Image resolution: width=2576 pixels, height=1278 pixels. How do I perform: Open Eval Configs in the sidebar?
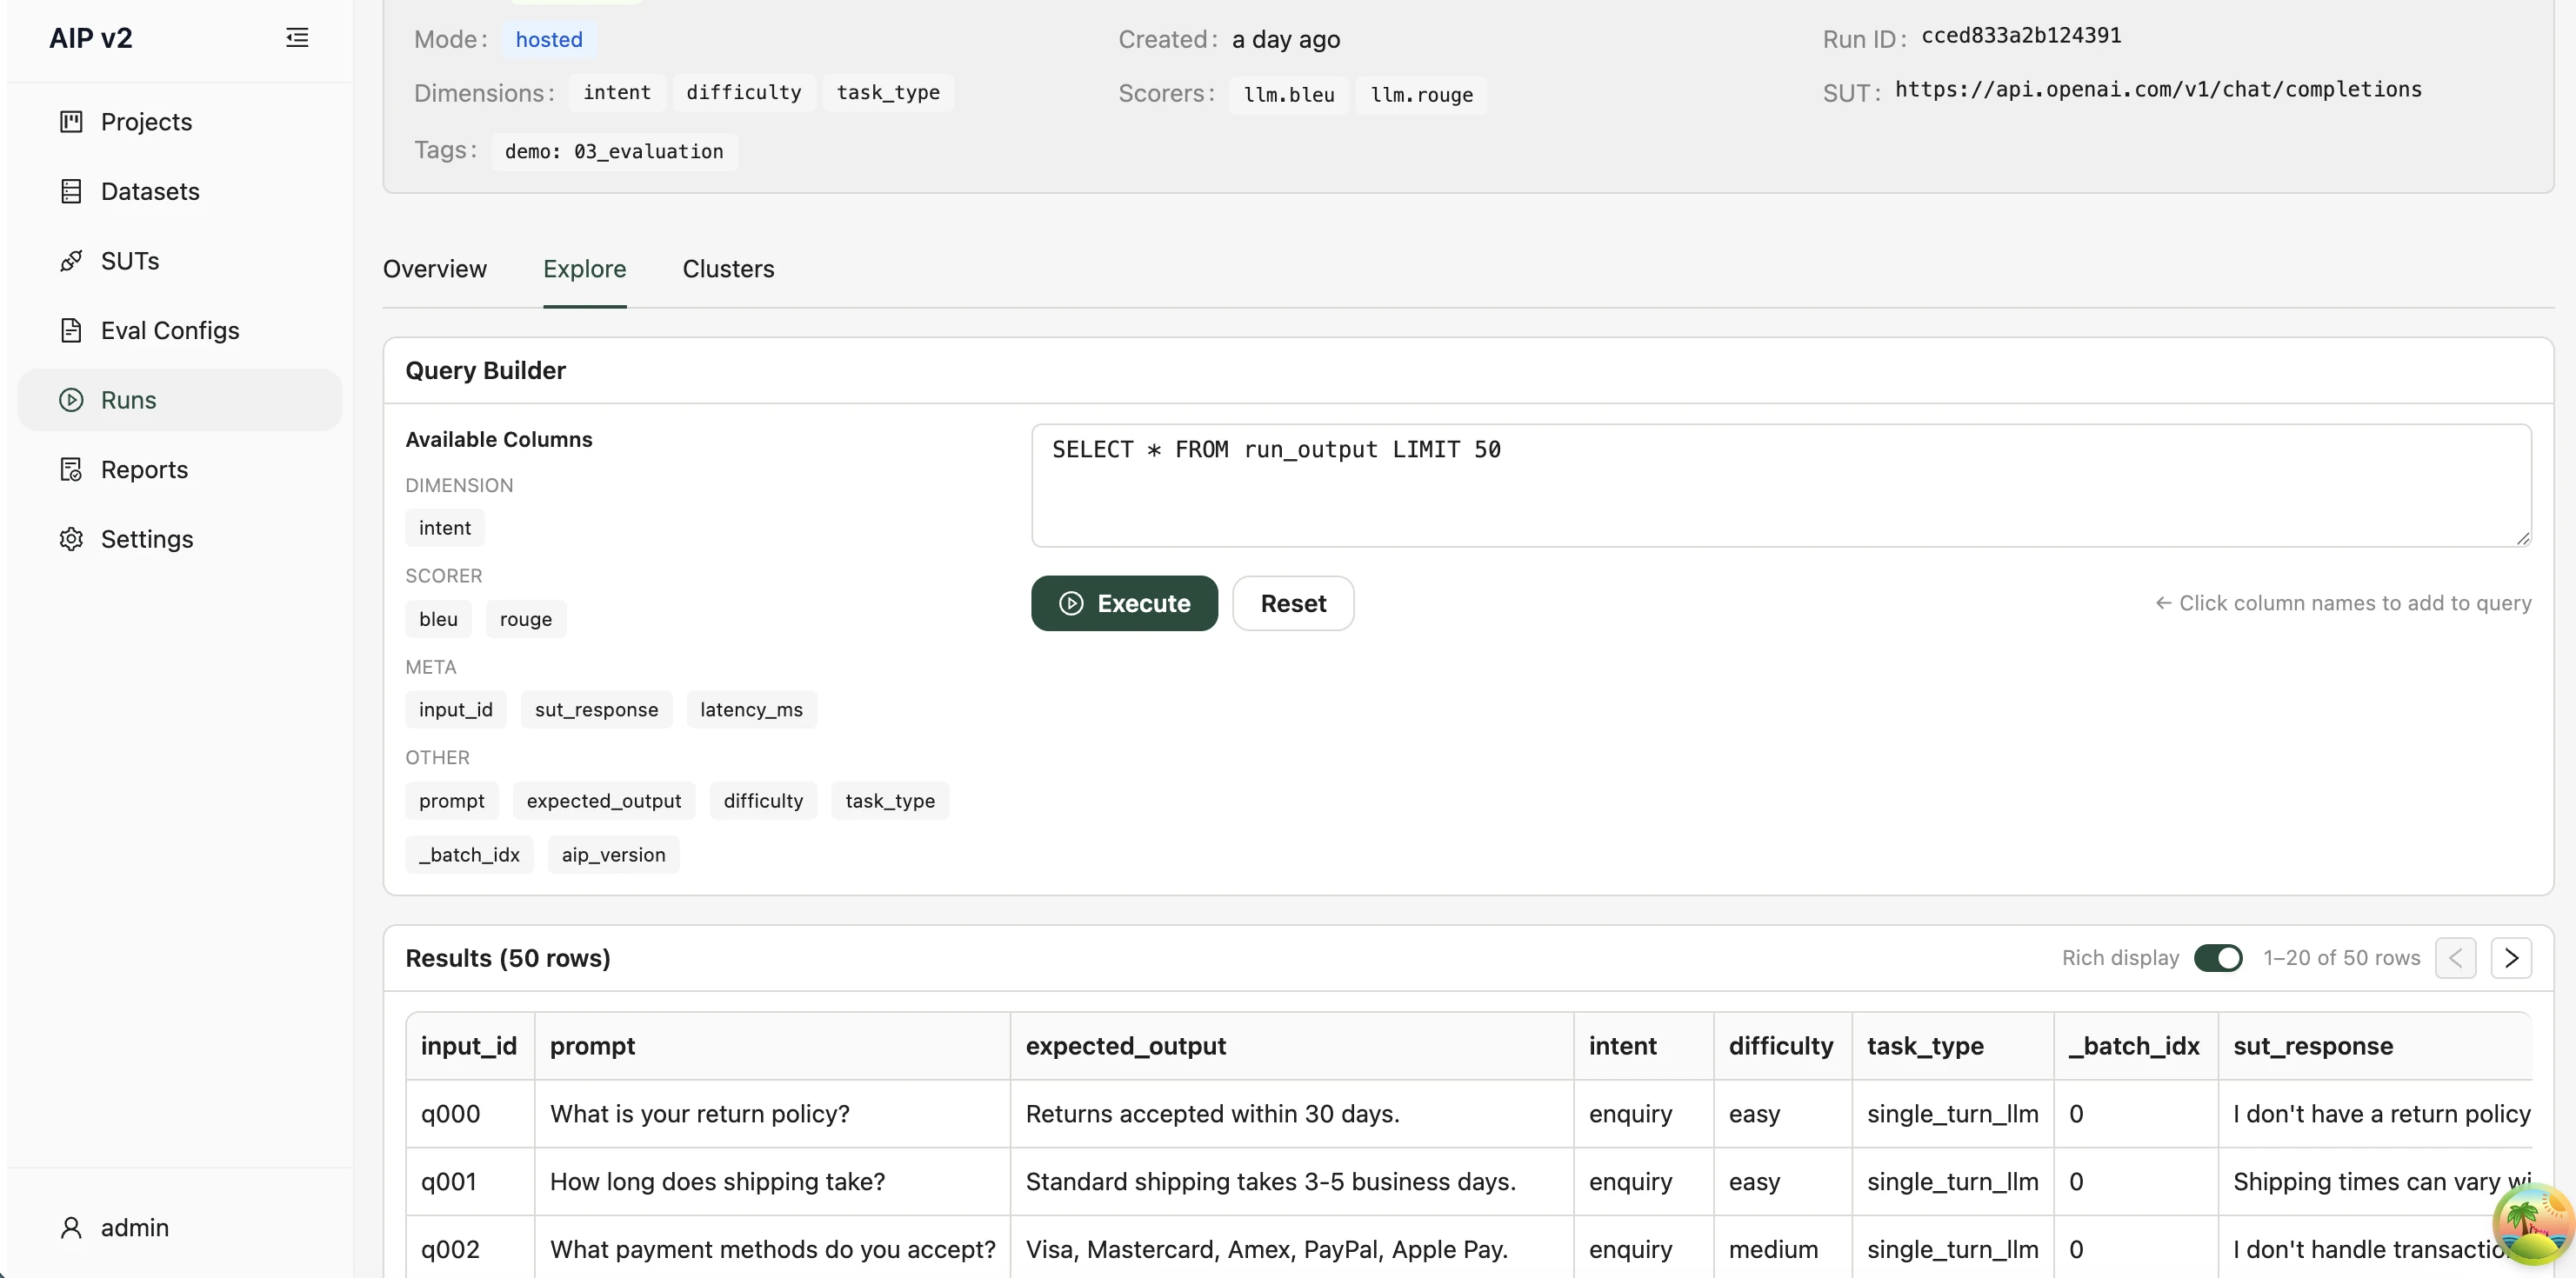click(x=180, y=330)
